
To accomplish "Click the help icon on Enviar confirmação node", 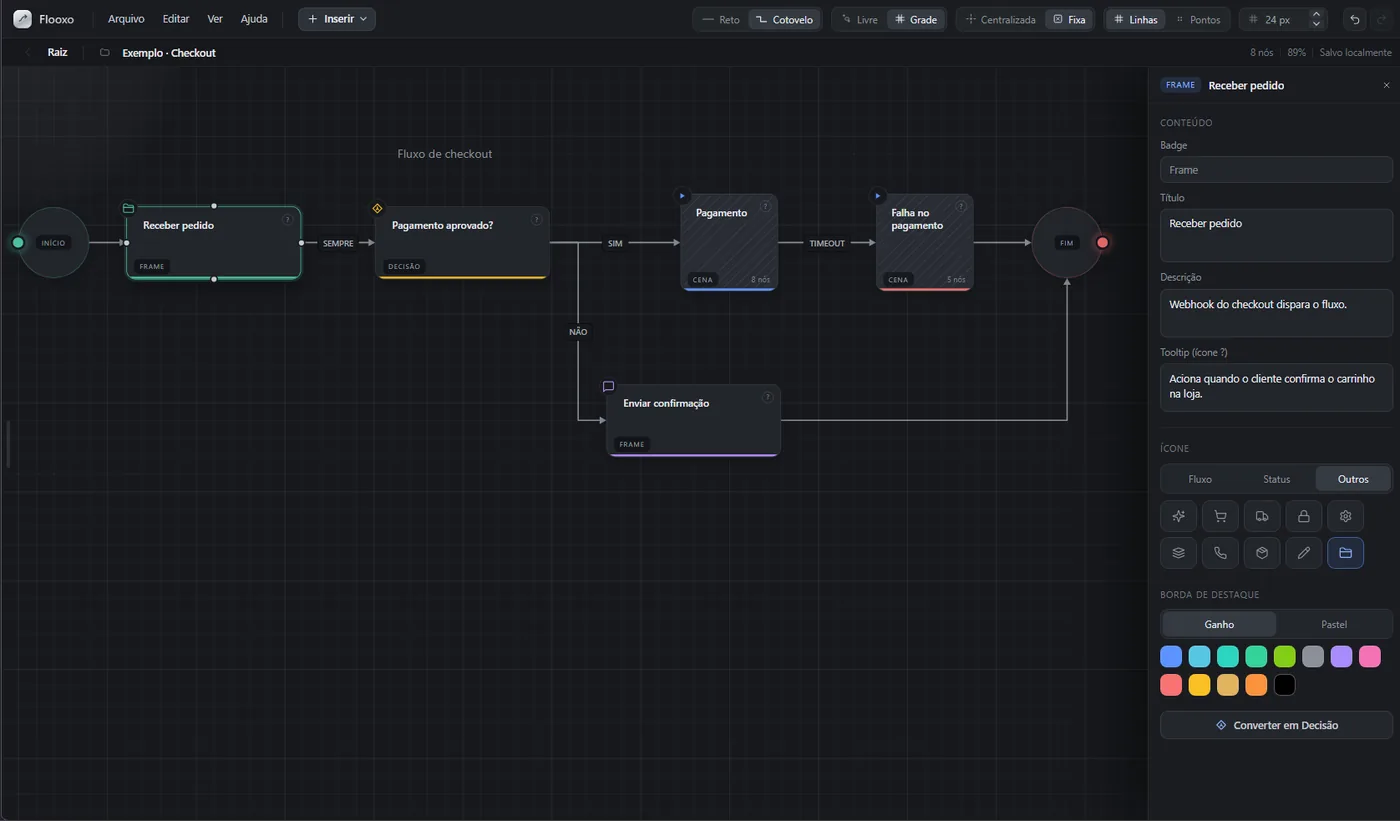I will (767, 397).
